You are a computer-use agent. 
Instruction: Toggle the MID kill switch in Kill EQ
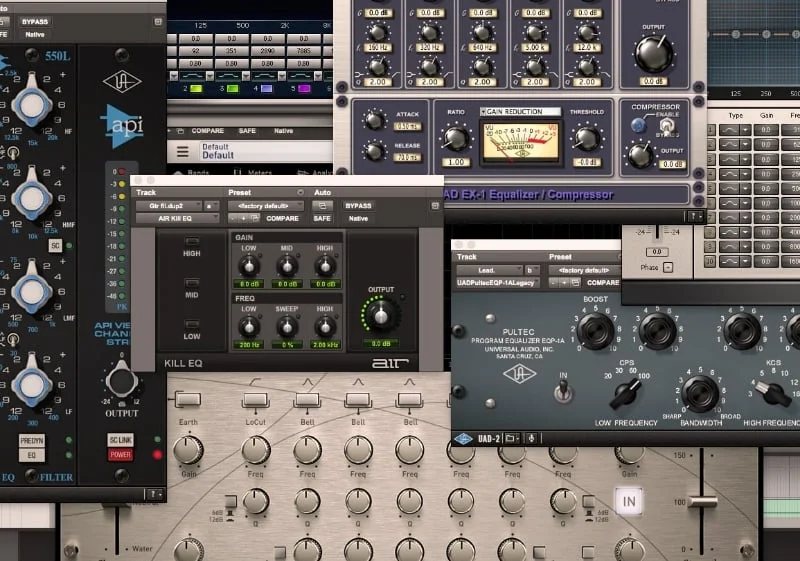tap(192, 283)
